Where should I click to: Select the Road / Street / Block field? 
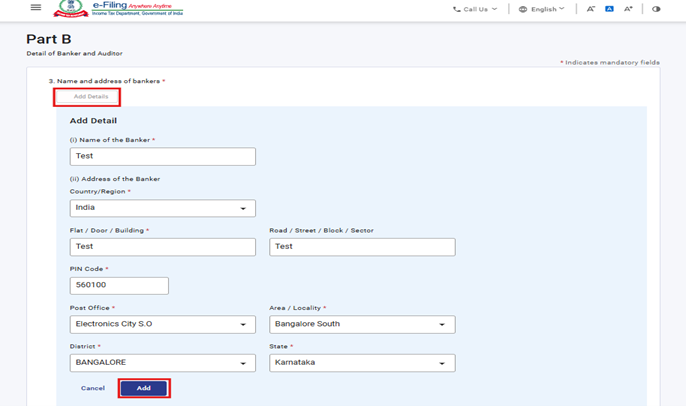pyautogui.click(x=361, y=246)
